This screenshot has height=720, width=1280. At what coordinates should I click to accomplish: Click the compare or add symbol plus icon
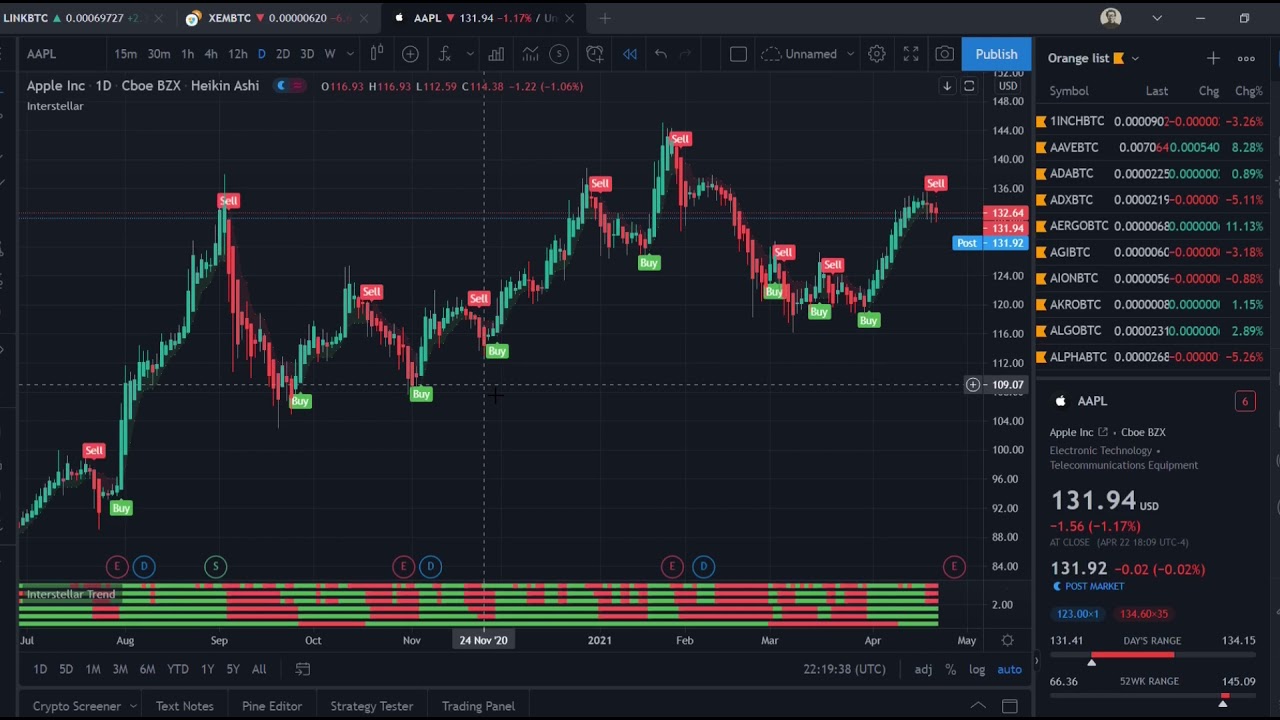[x=410, y=54]
